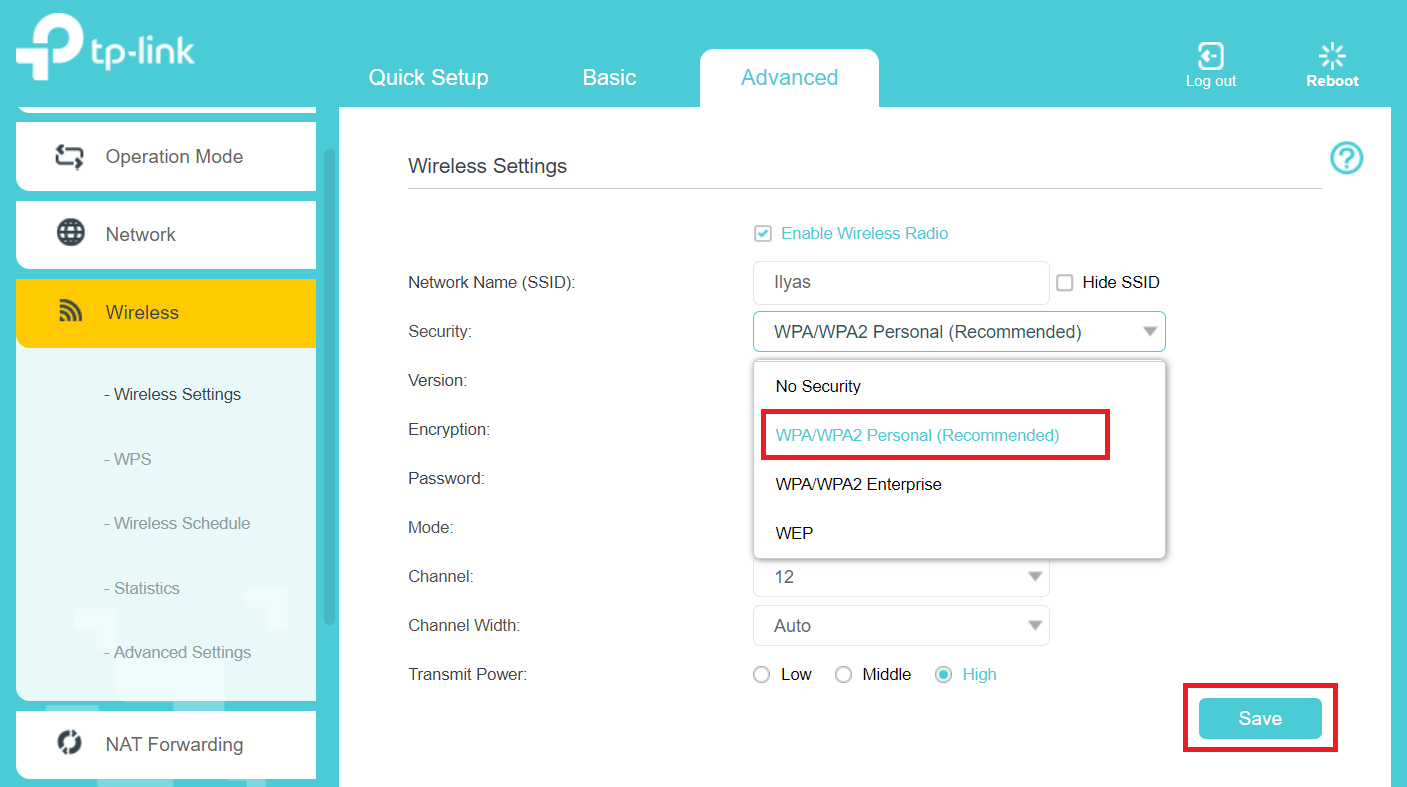
Task: Enable the Hide SSID checkbox
Action: 1064,282
